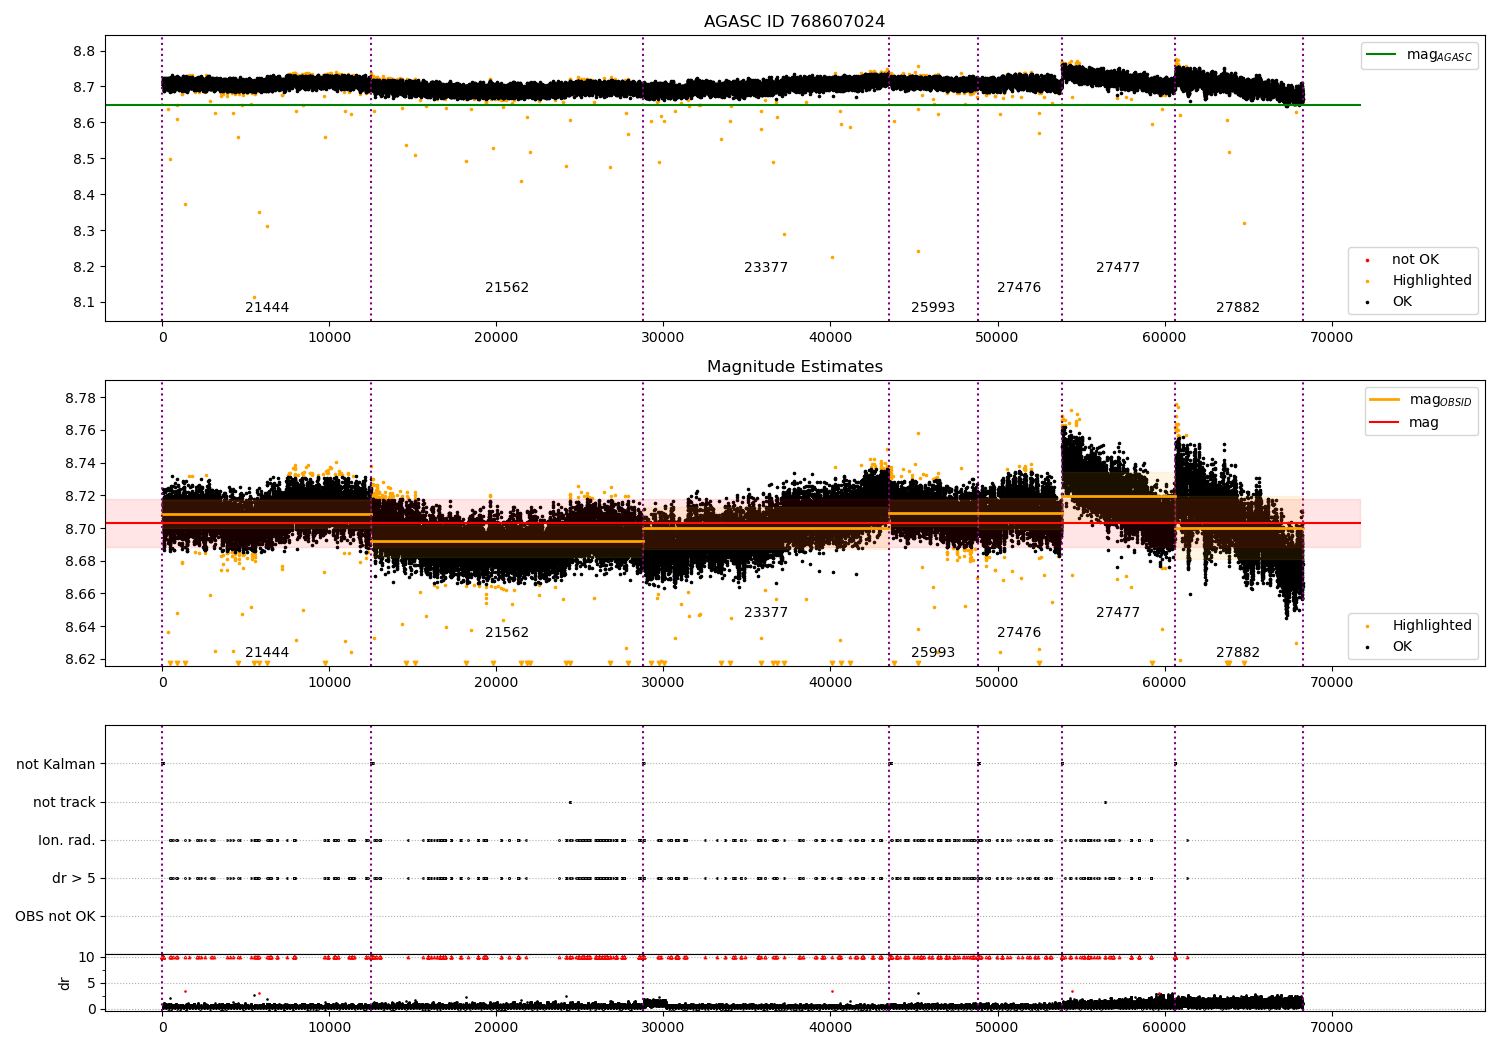Click the 30000 x-tick under Magnitude Estimates plot
This screenshot has height=1050, width=1500.
point(663,683)
